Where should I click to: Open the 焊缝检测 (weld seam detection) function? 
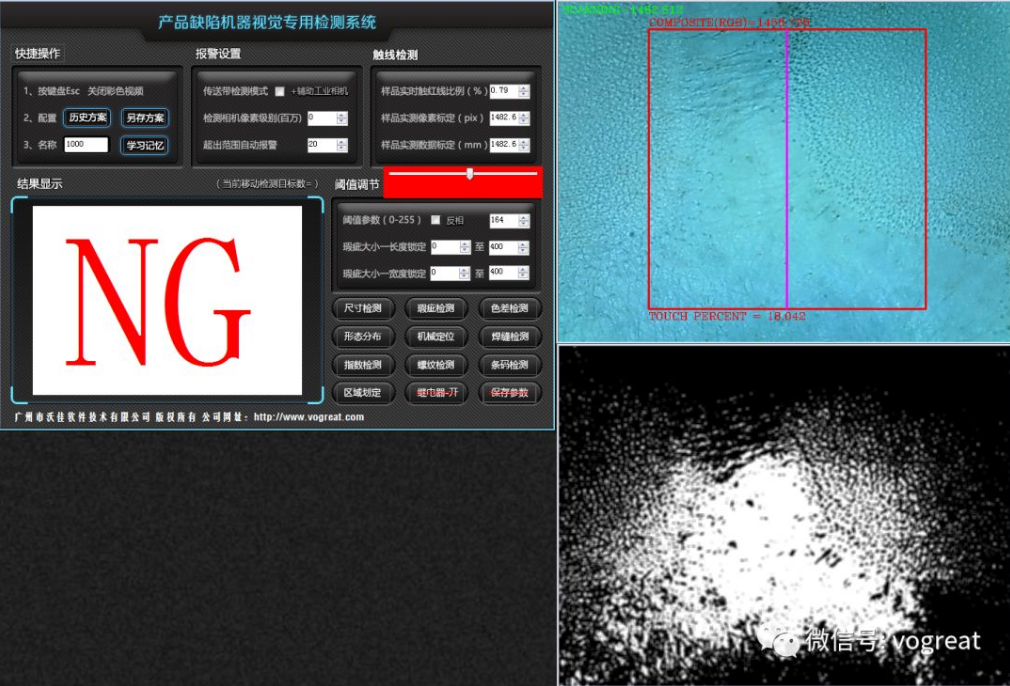point(511,337)
